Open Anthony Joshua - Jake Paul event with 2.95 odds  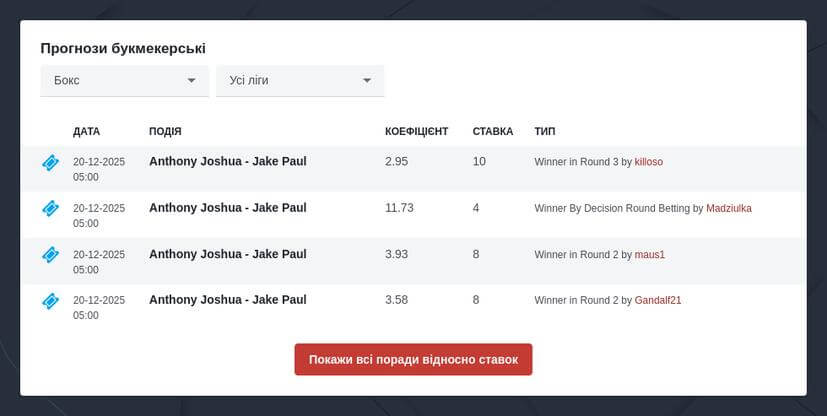(228, 161)
